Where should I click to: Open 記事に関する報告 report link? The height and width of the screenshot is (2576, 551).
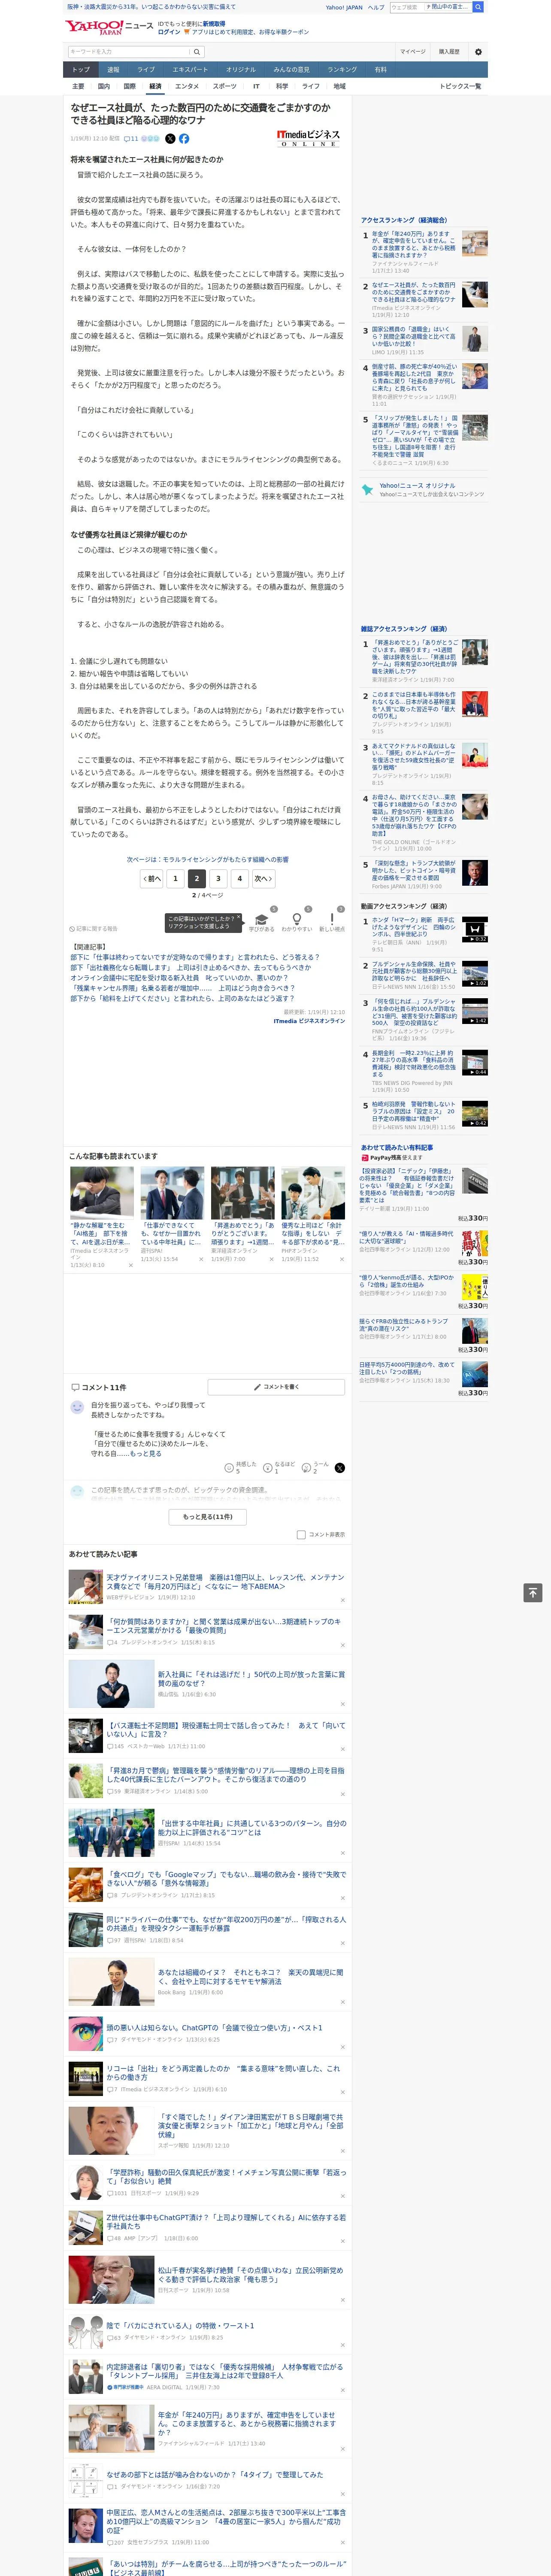pos(93,929)
